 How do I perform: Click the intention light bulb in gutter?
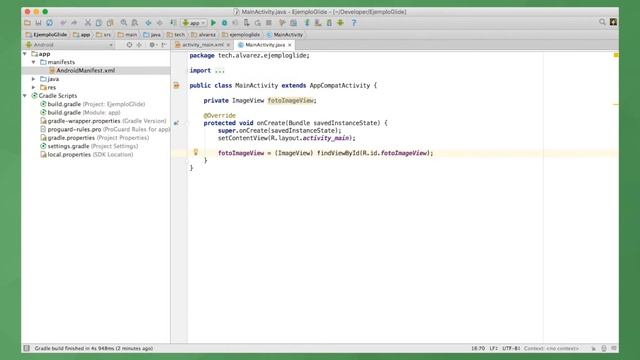point(196,152)
